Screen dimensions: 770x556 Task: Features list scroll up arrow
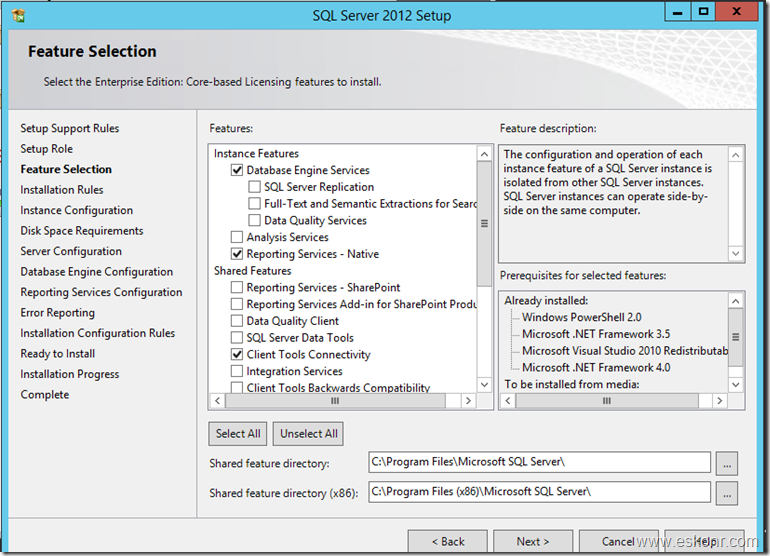484,154
